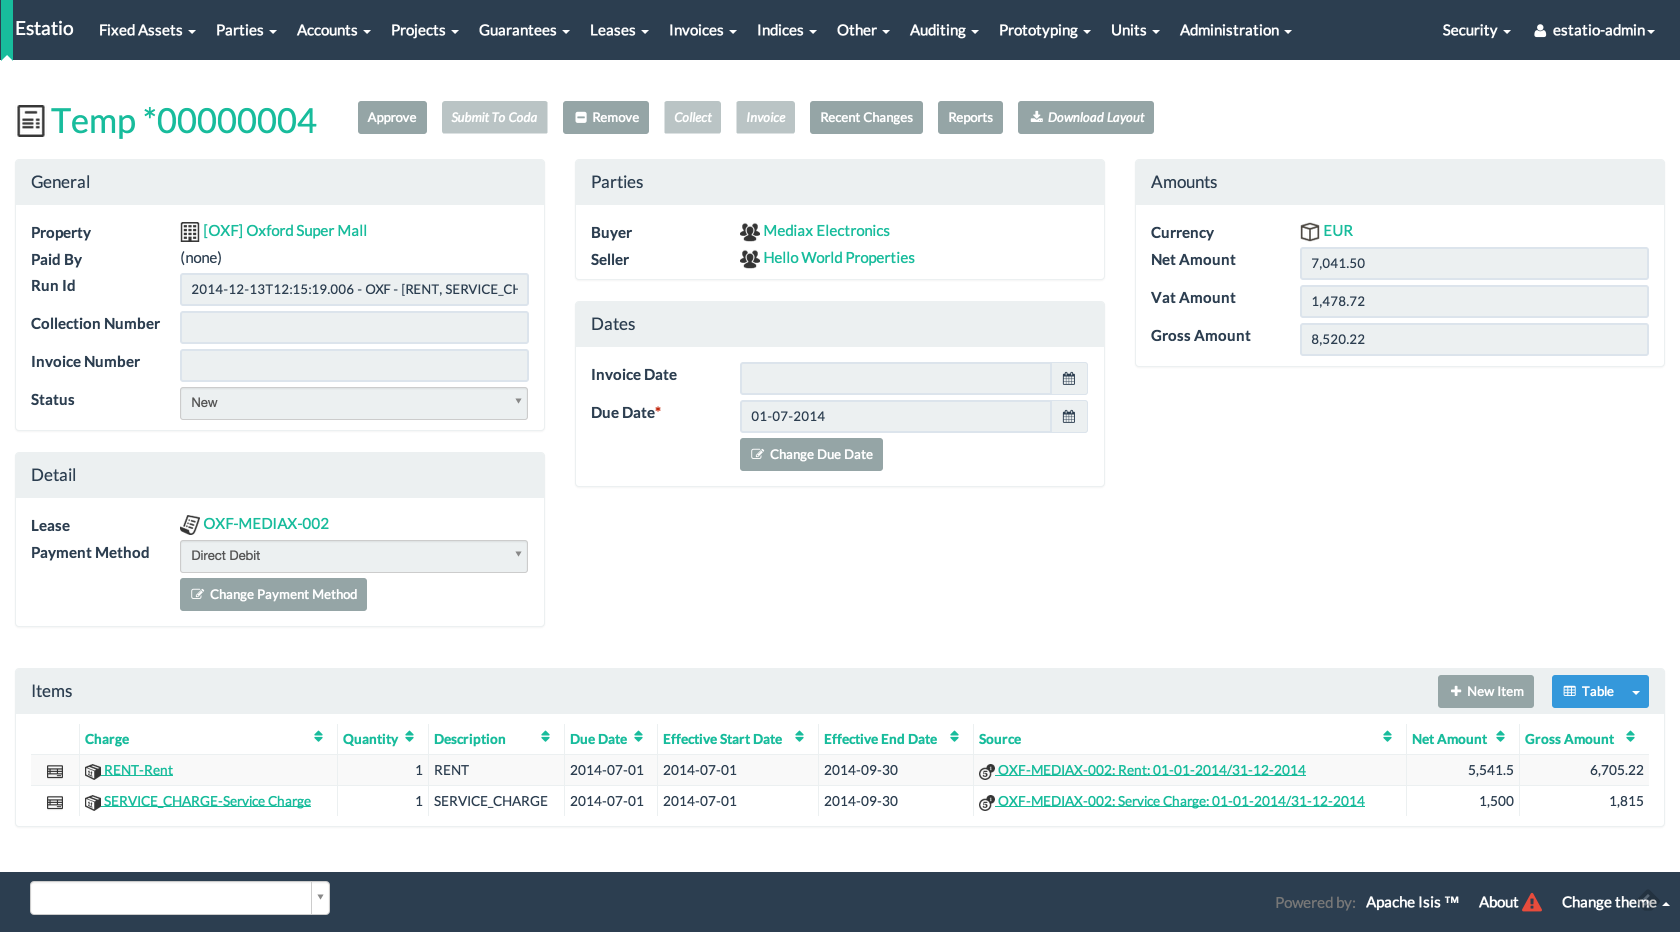Expand the Table view options arrow
The width and height of the screenshot is (1680, 932).
pyautogui.click(x=1636, y=692)
